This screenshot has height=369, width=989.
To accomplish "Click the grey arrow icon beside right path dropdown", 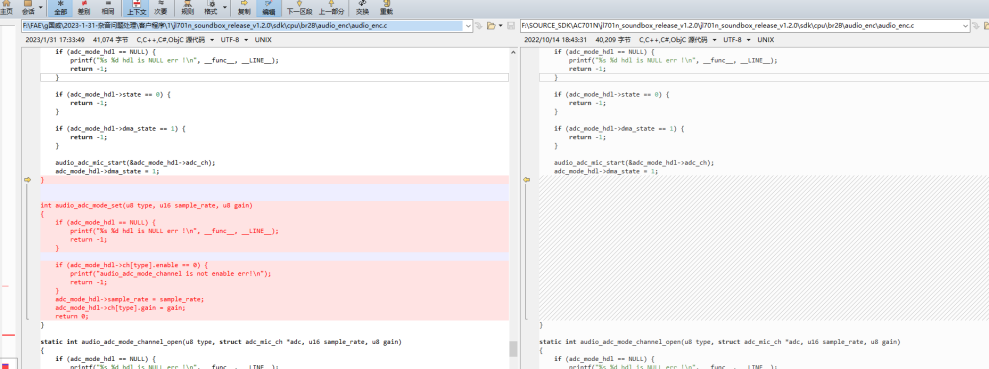I will click(976, 26).
